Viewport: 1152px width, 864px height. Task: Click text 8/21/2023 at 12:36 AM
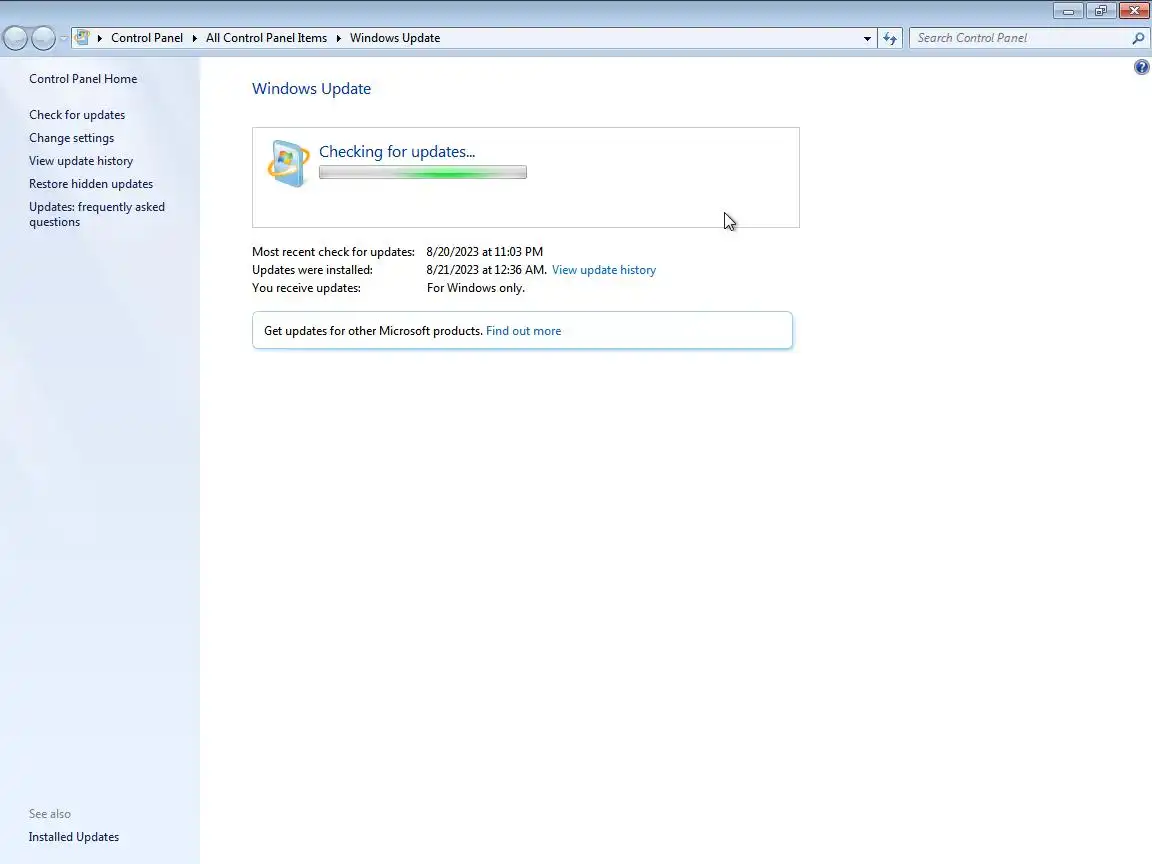click(486, 270)
